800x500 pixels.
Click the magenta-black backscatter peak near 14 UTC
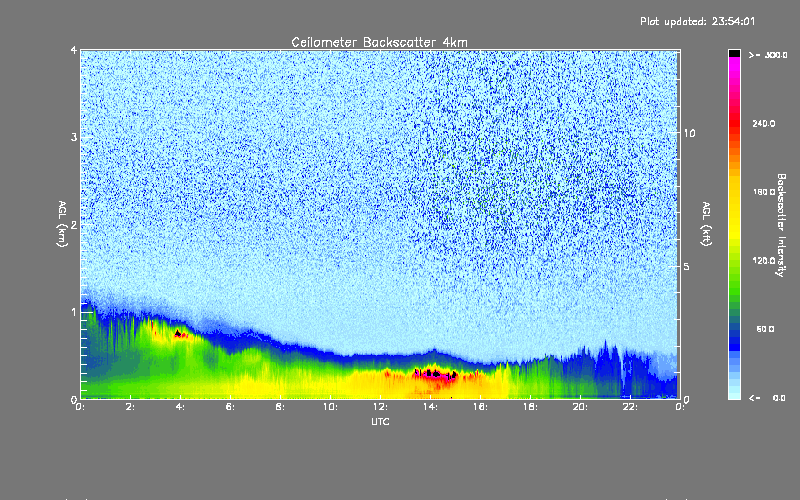tap(435, 374)
